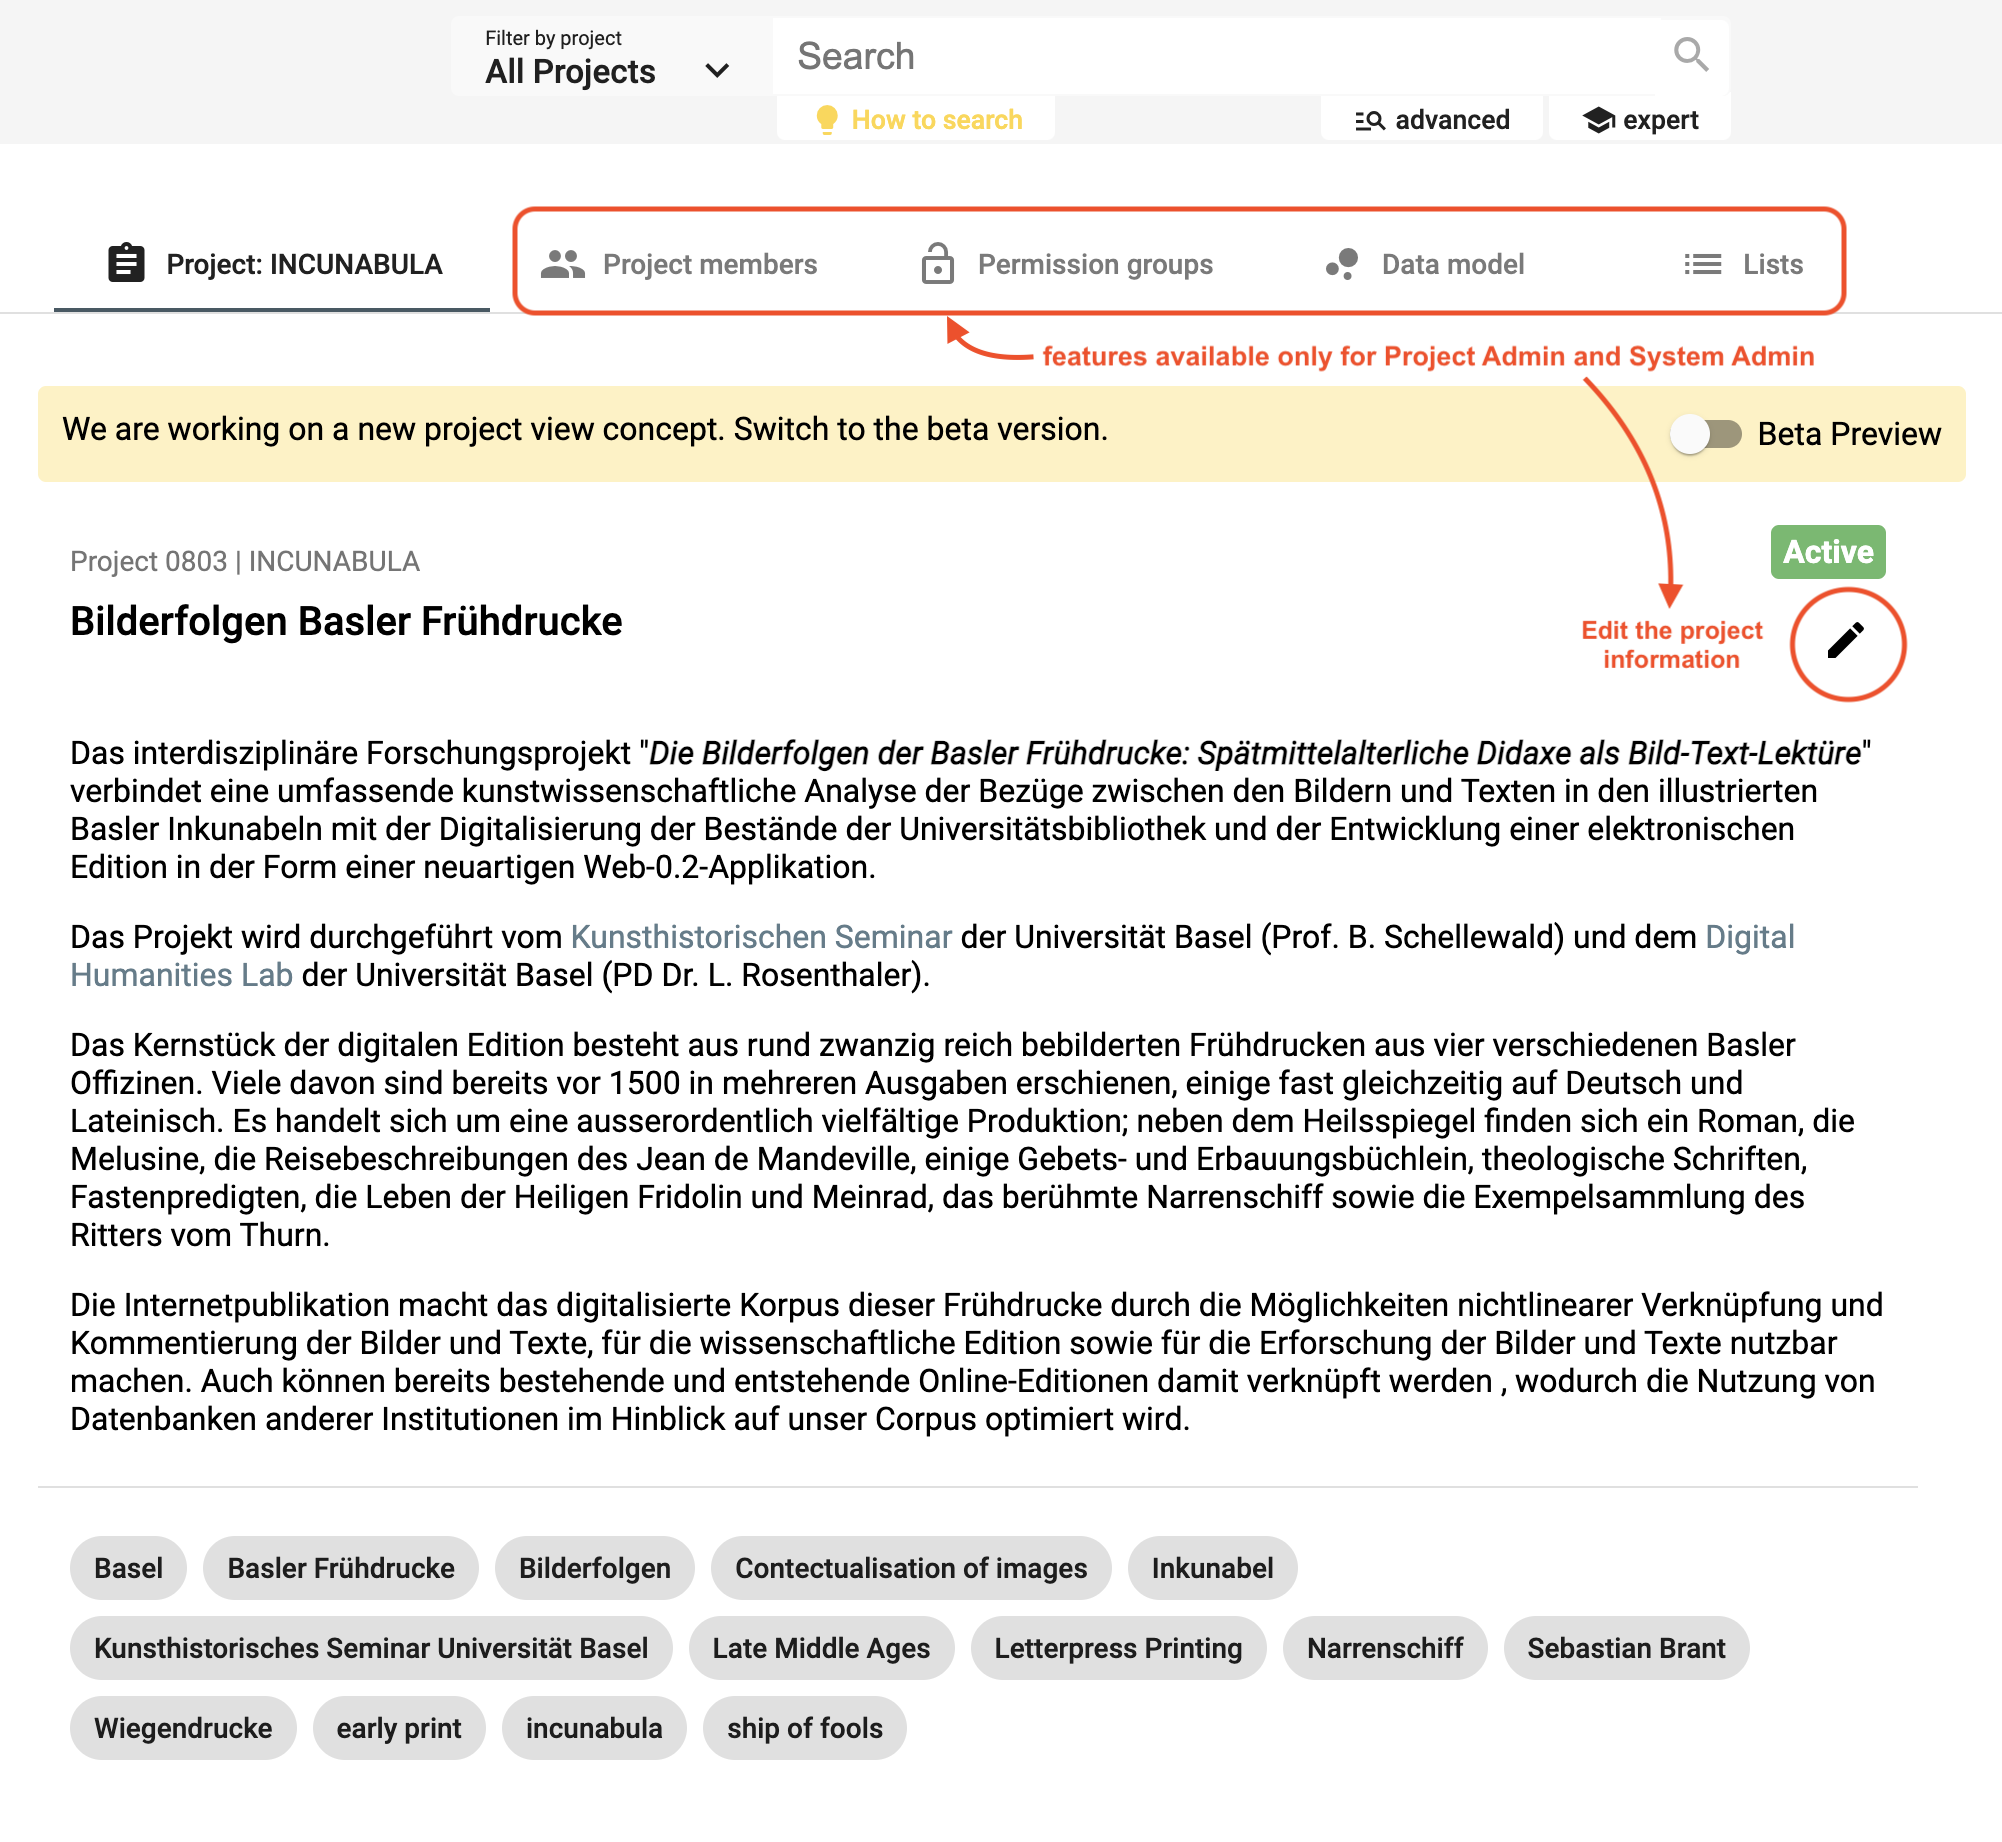The height and width of the screenshot is (1842, 2002).
Task: Click Kunsthistorisches Seminar Universität Basel chip
Action: coord(371,1648)
